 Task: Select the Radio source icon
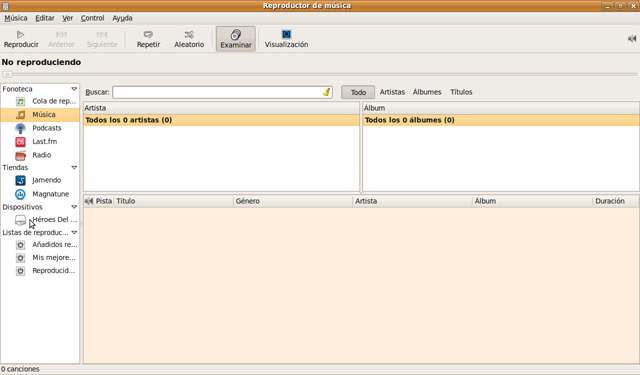[x=20, y=155]
